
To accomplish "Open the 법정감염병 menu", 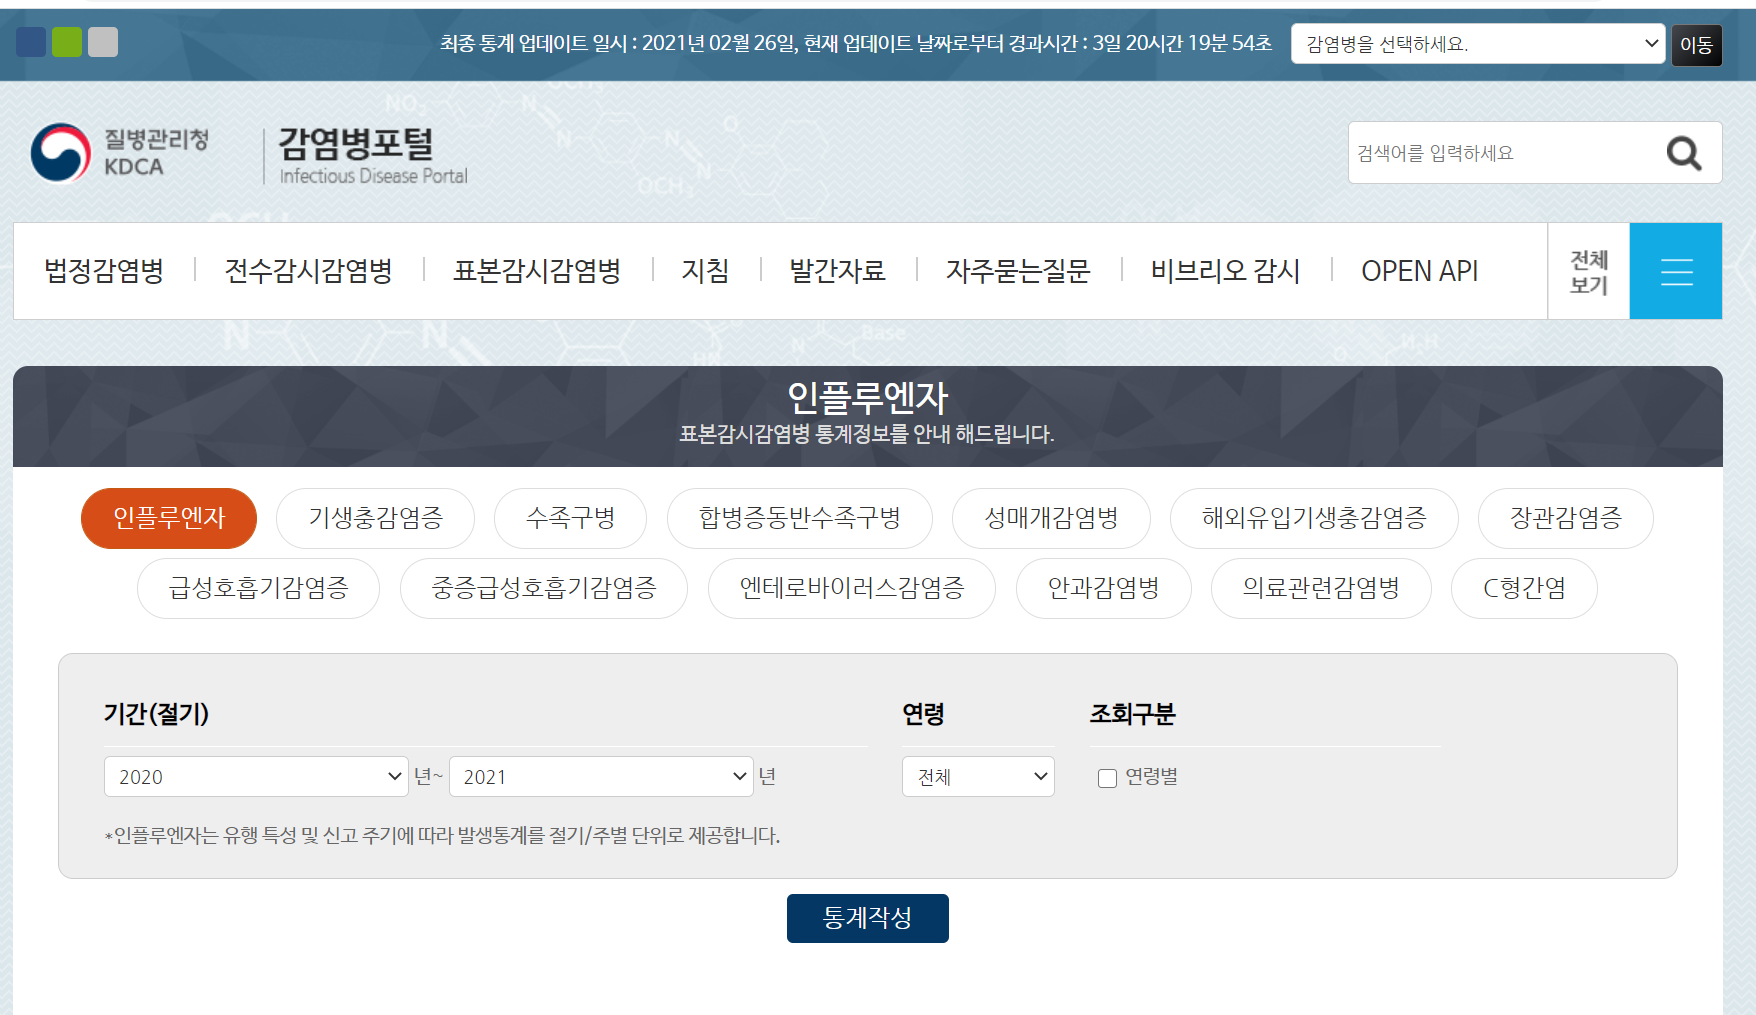I will [x=104, y=271].
